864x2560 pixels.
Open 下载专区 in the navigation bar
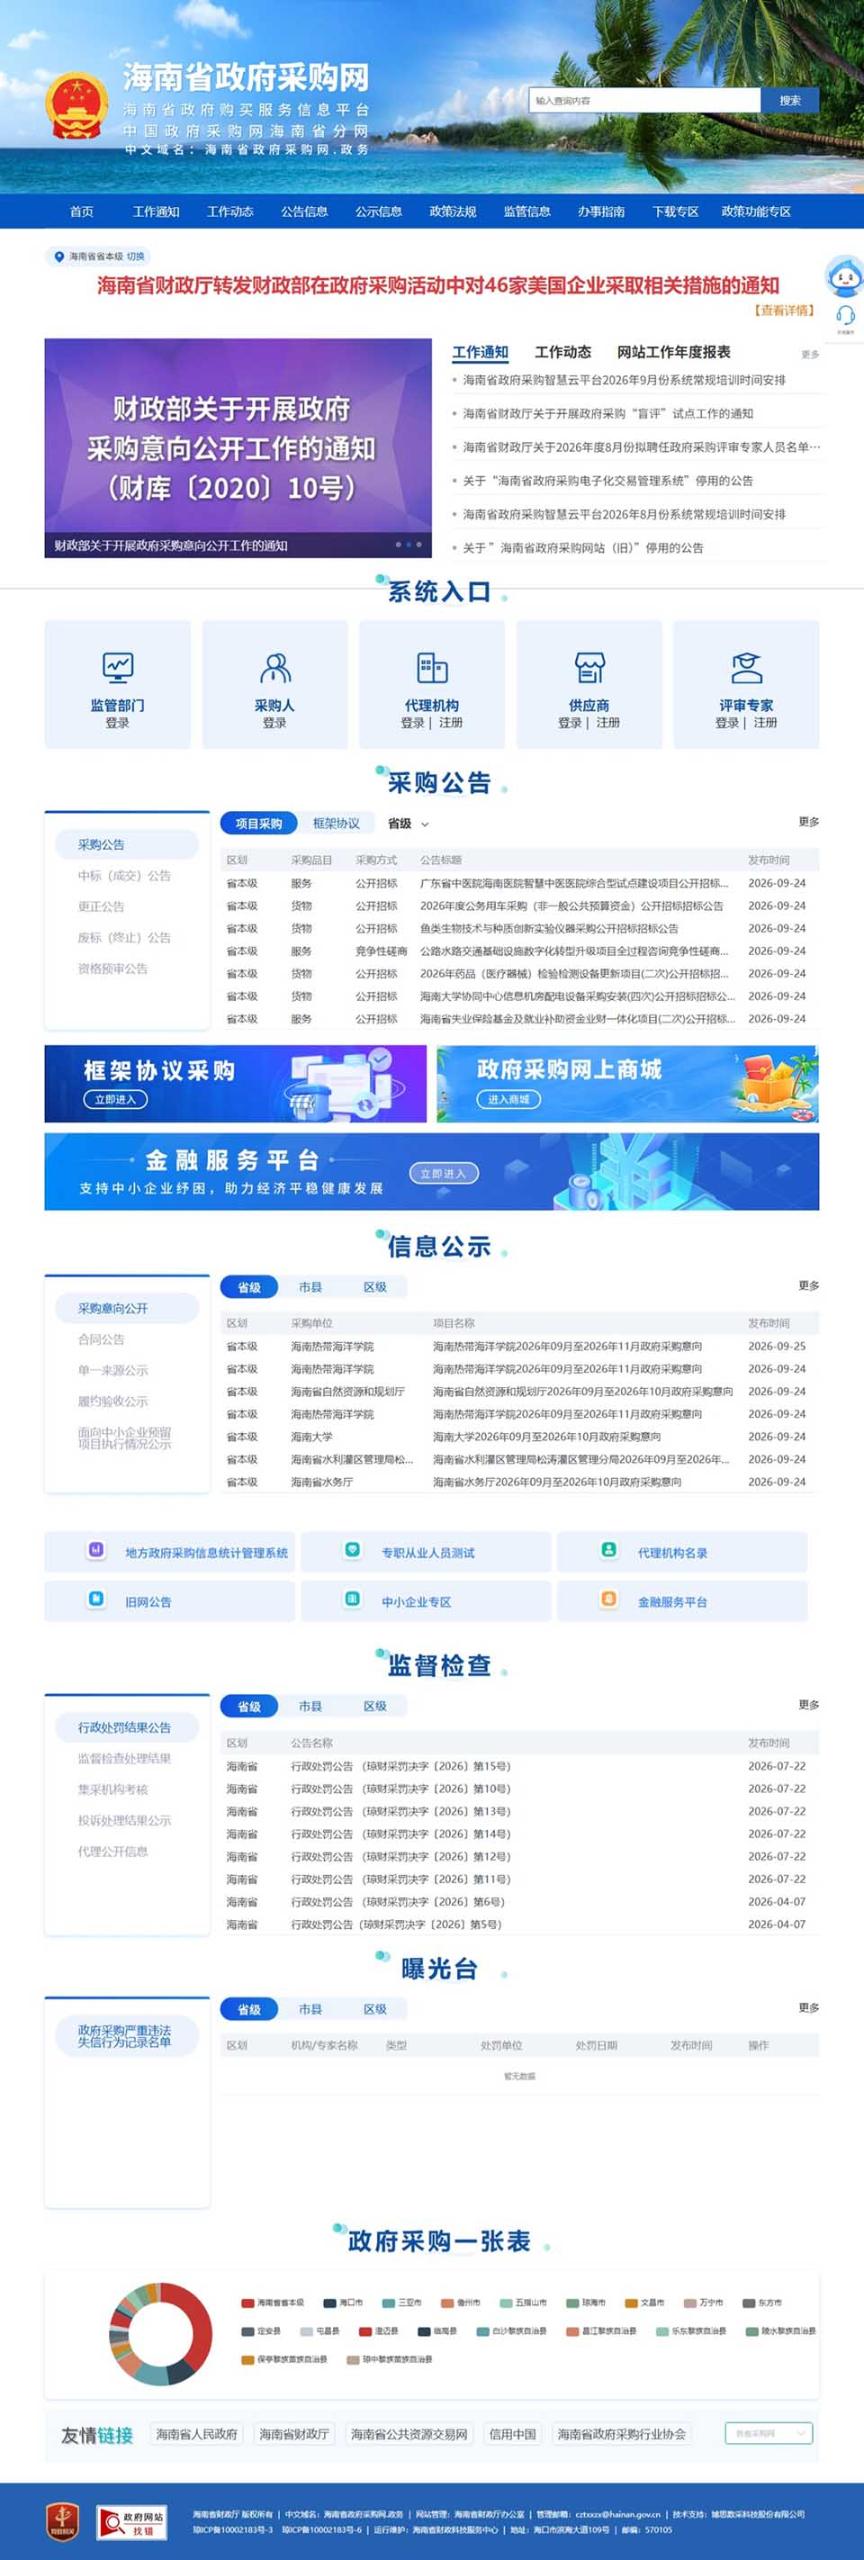click(x=675, y=212)
